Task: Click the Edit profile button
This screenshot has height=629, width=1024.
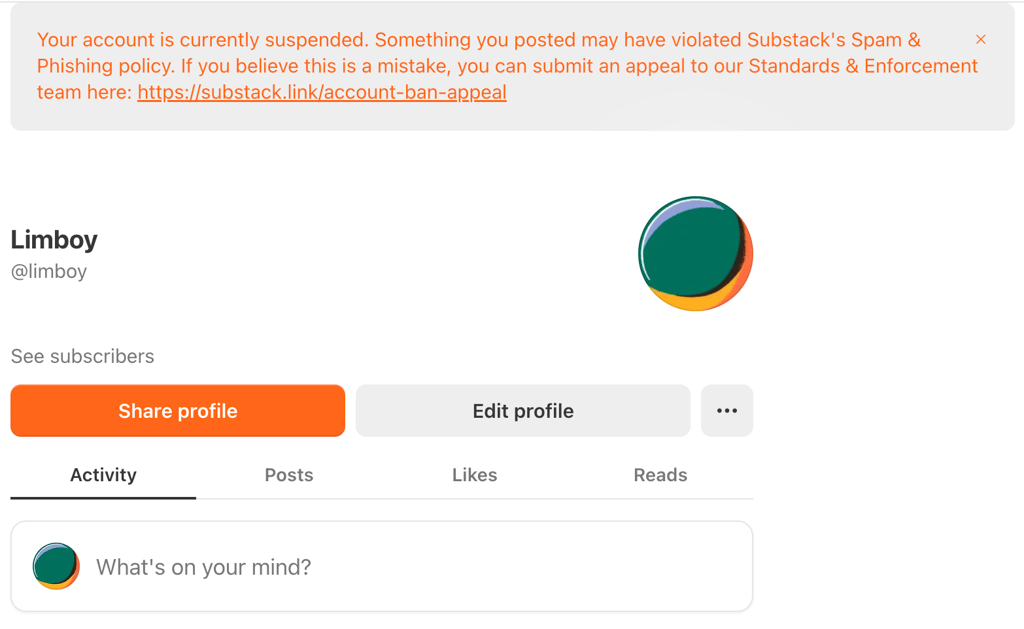Action: click(523, 411)
